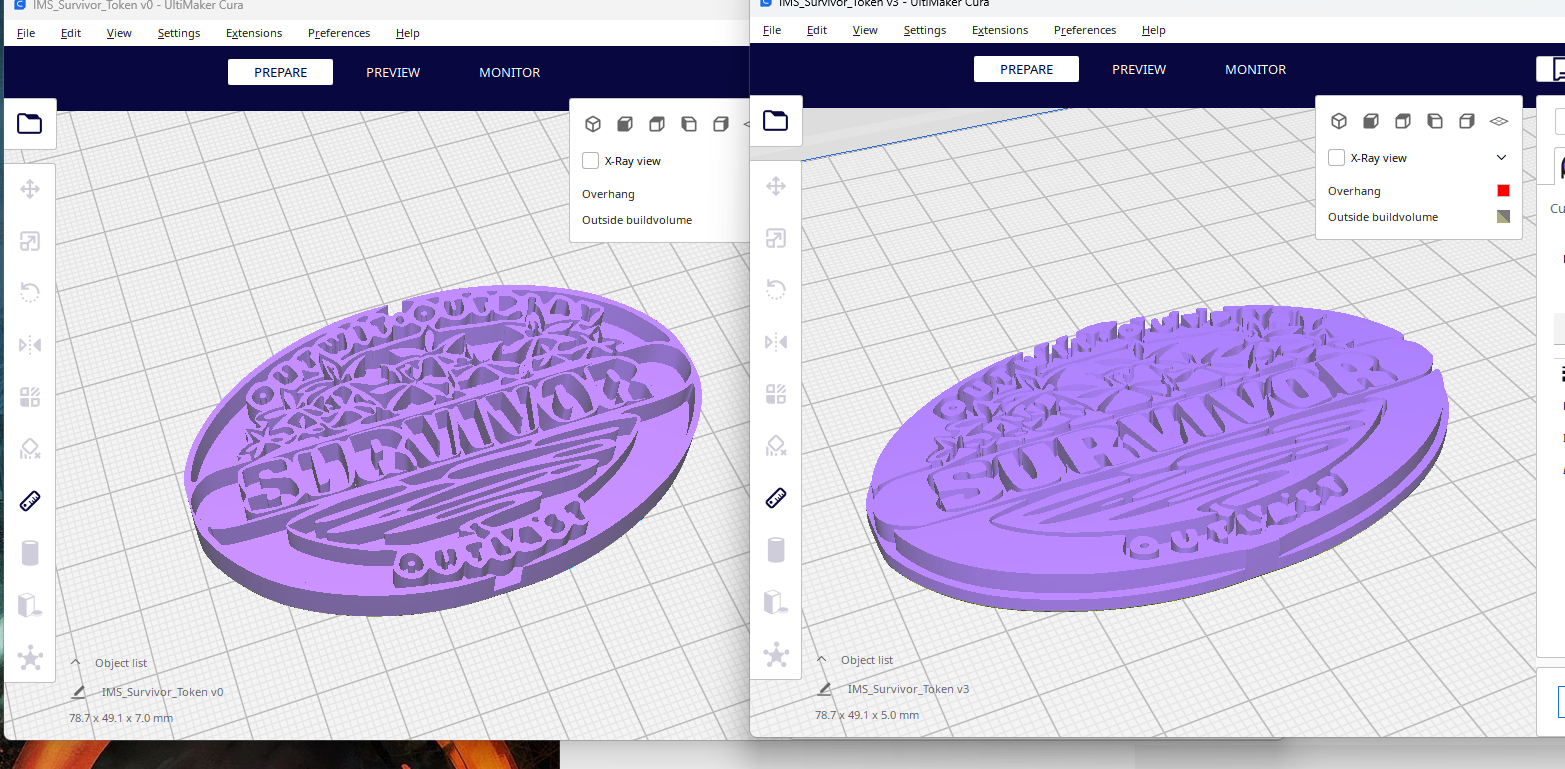Open the Edit menu in v3 window

817,30
